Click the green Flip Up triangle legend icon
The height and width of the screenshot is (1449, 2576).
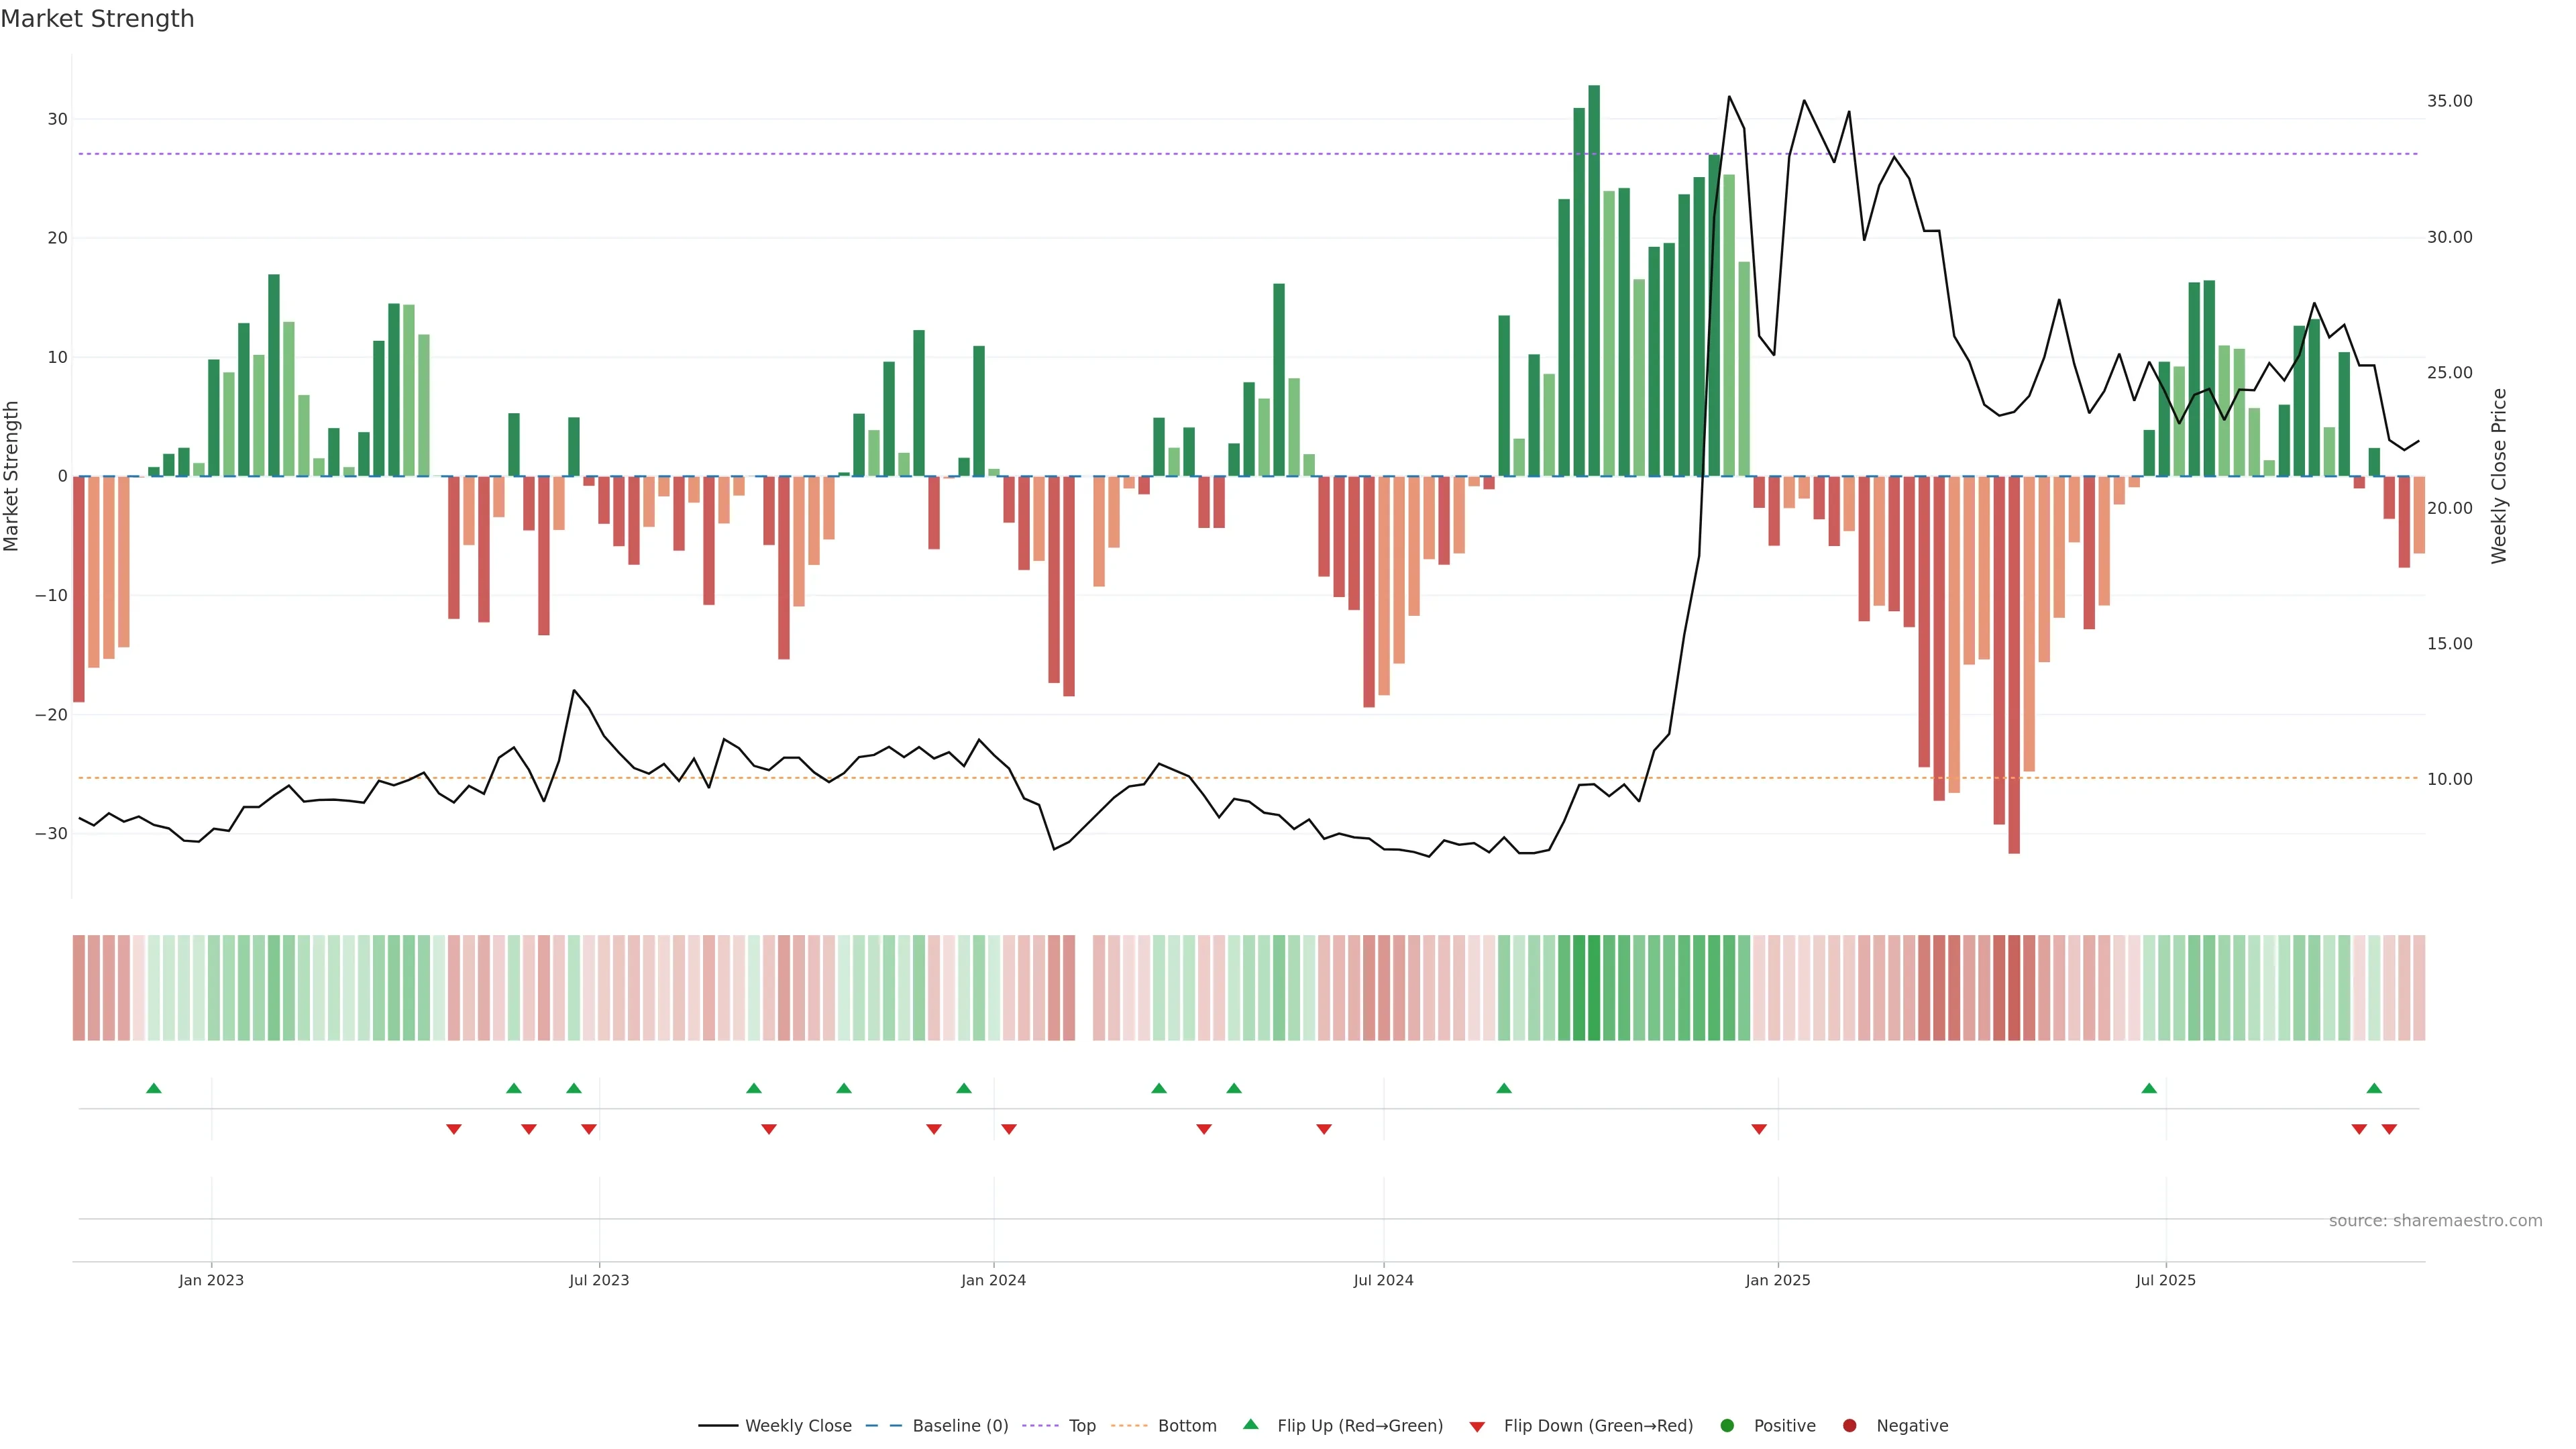click(1250, 1424)
